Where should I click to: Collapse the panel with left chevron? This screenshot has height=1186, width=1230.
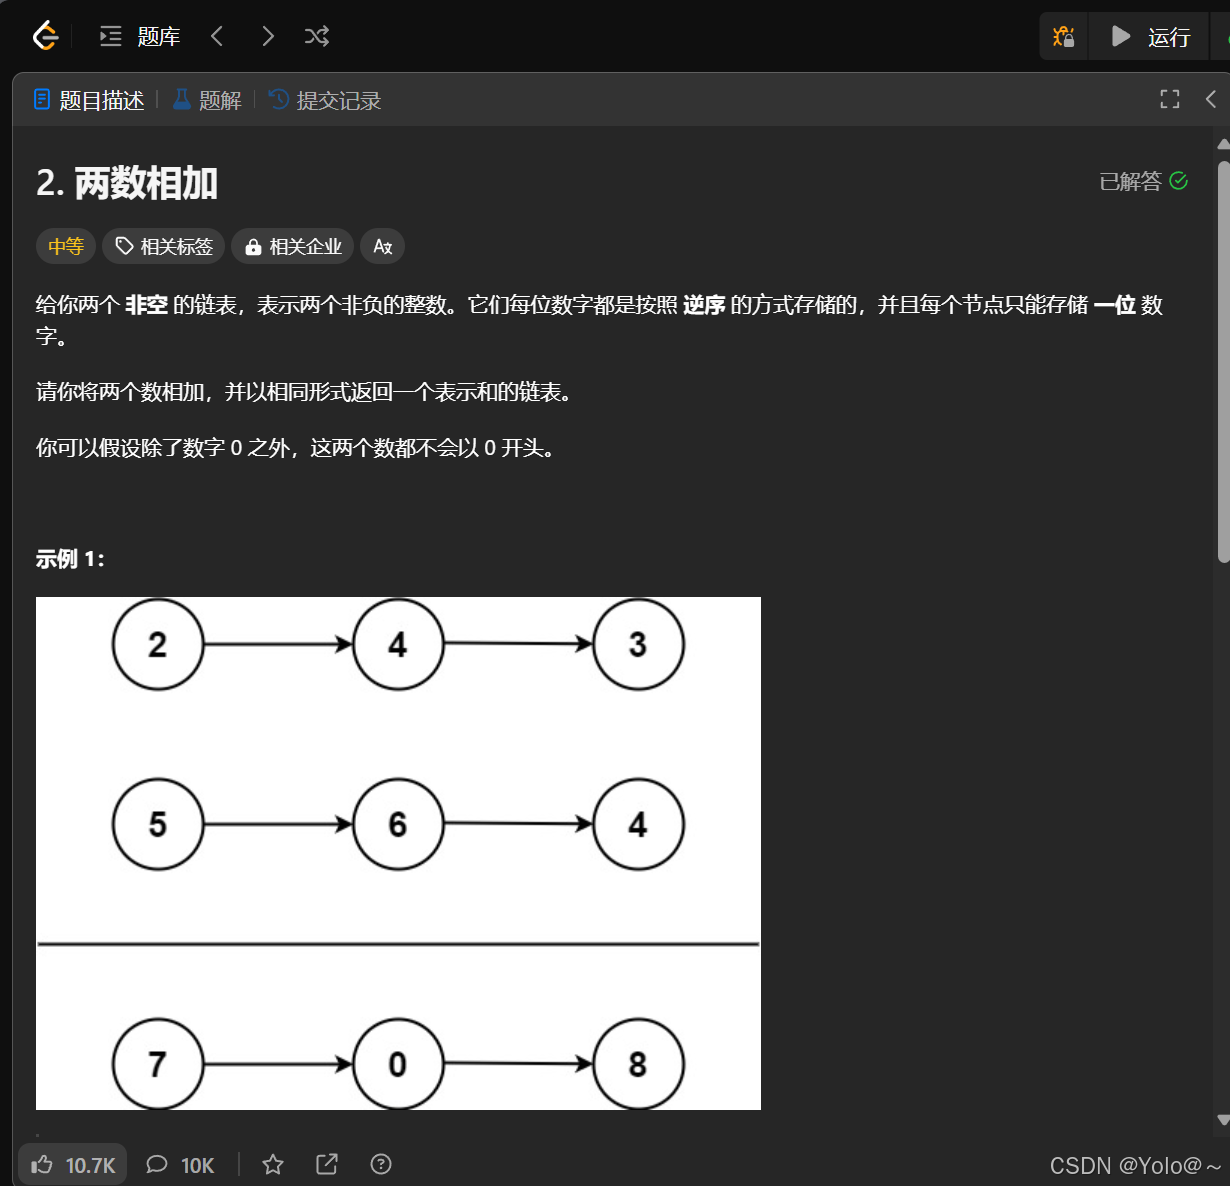[x=1211, y=99]
